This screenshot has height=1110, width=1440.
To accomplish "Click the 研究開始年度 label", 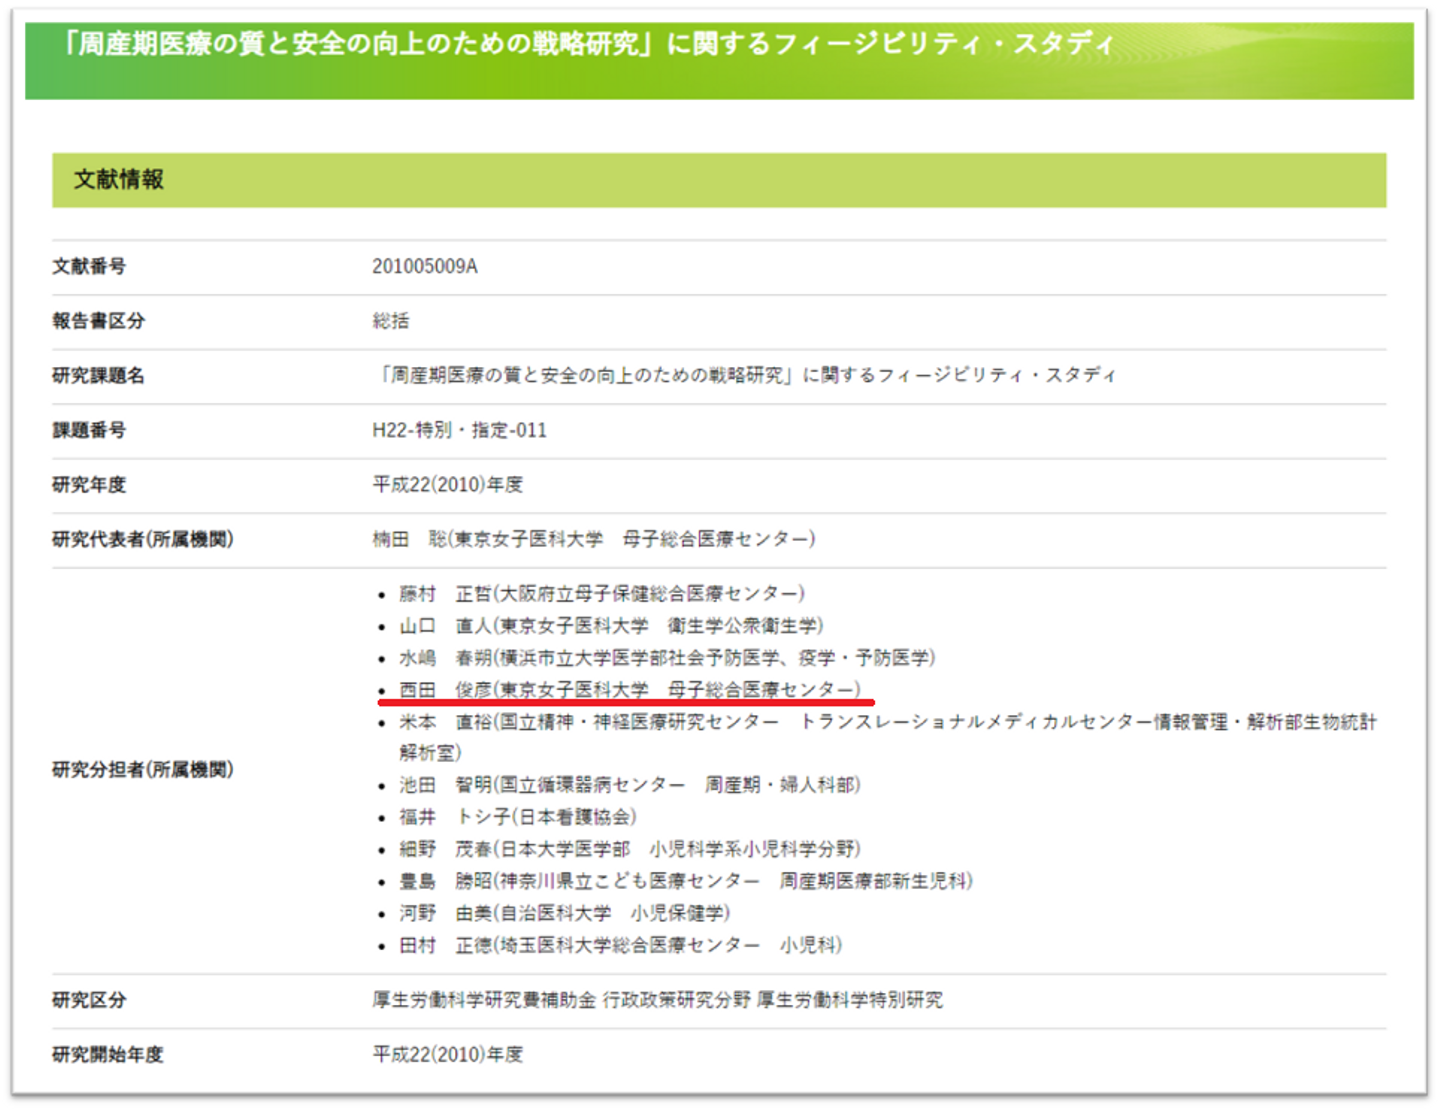I will 107,1055.
